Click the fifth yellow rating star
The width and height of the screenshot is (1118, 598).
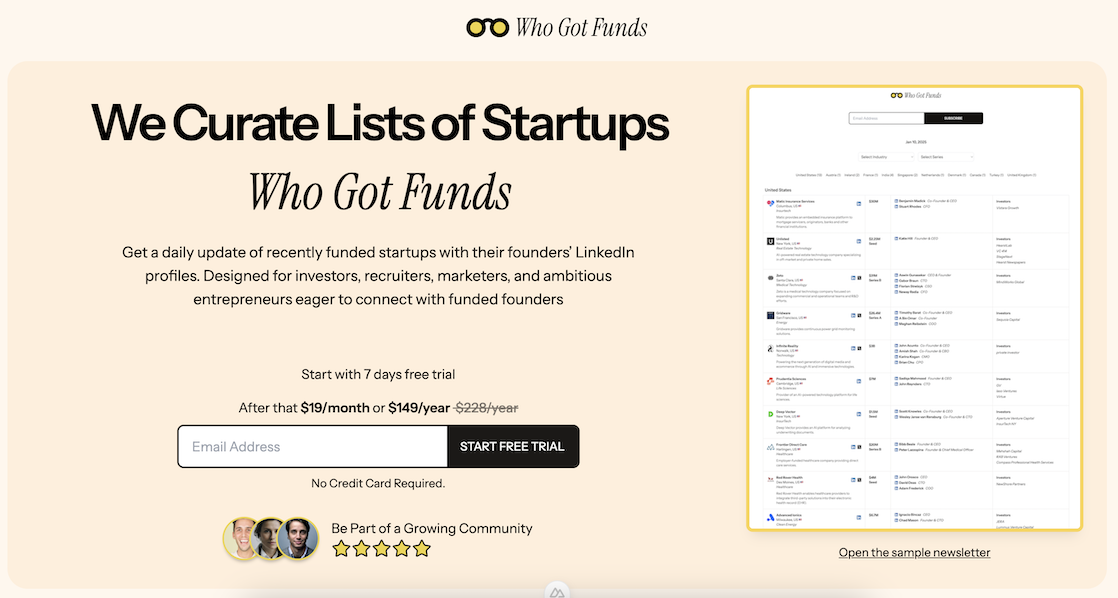422,548
